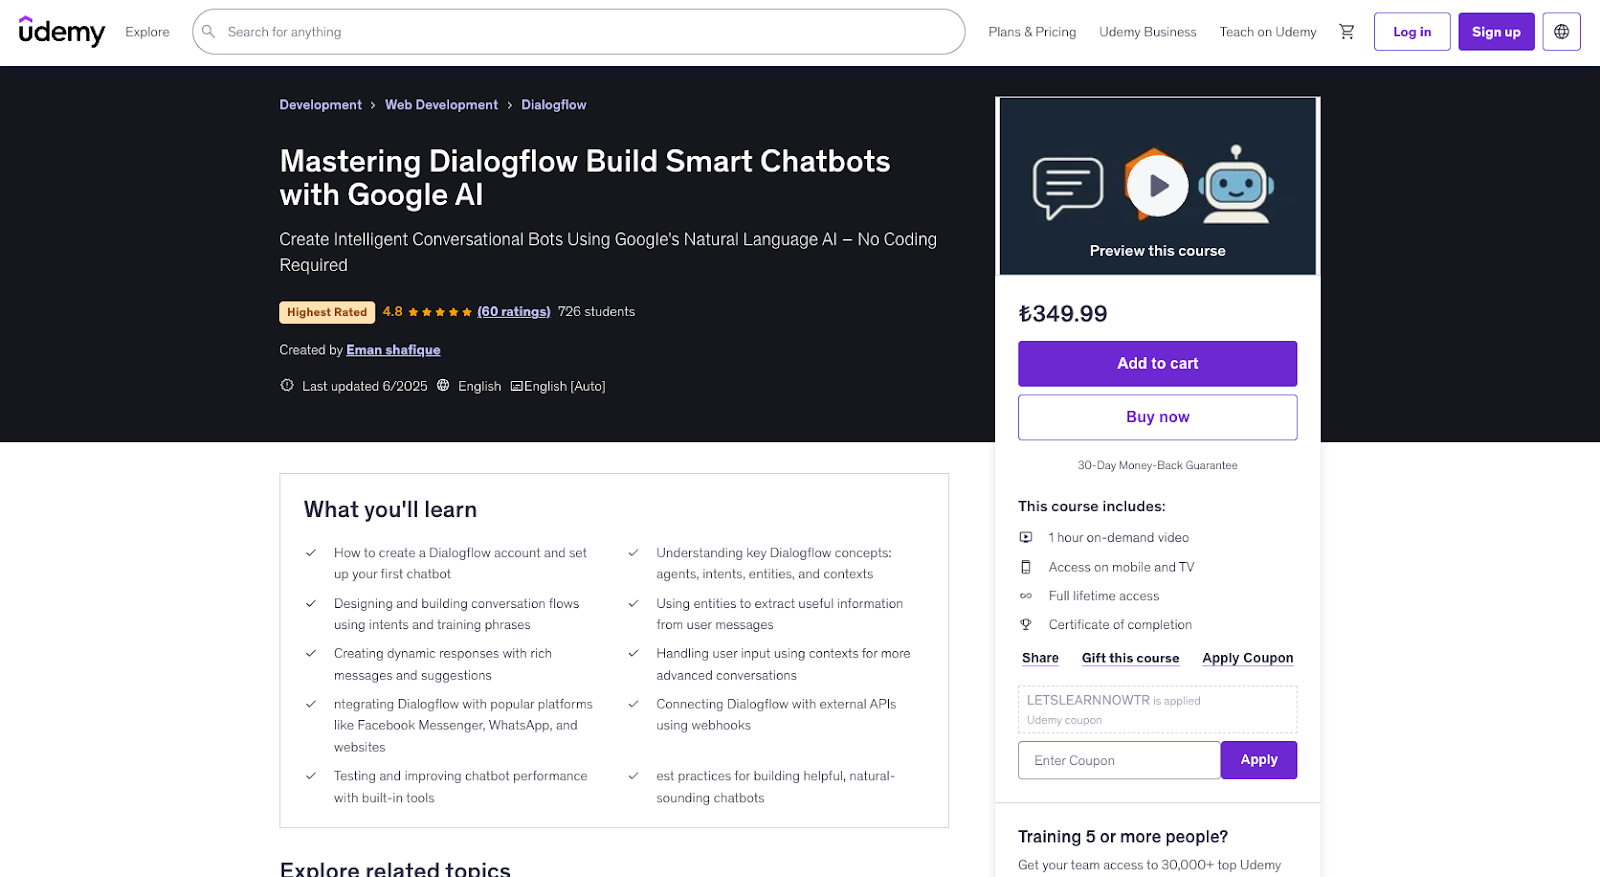
Task: Click the Last updated clock icon
Action: point(287,386)
